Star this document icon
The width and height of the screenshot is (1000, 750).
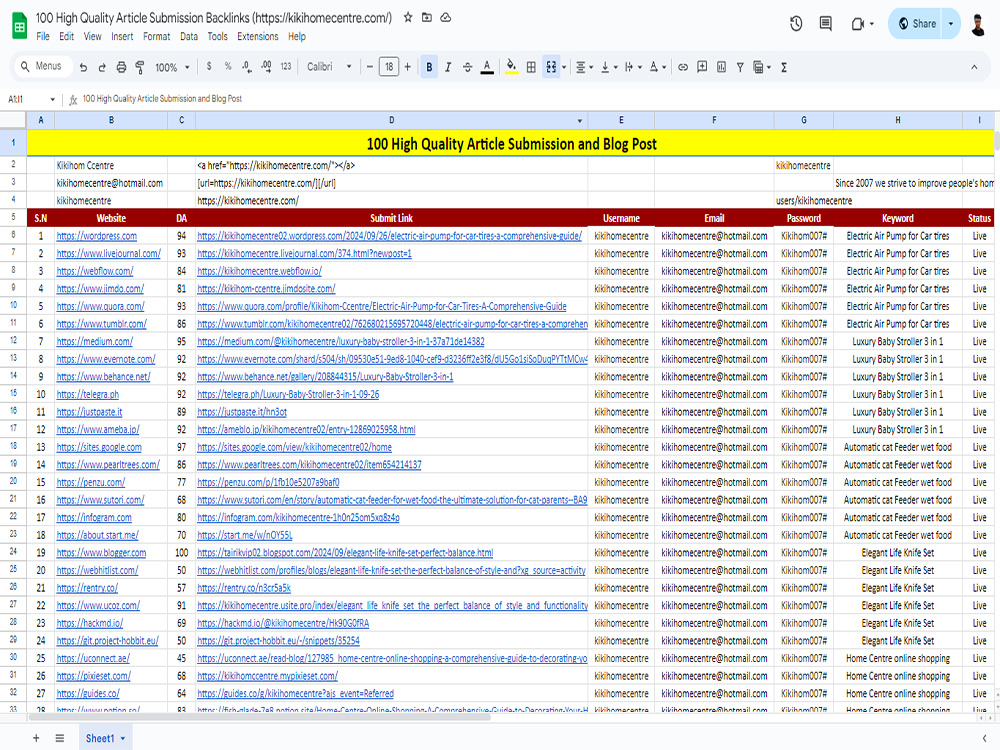click(408, 17)
